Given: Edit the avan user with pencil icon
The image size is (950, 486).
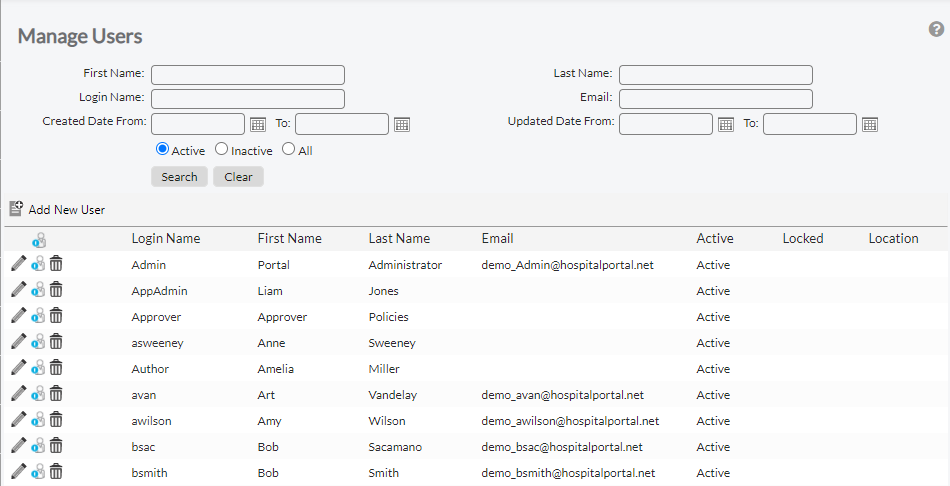Looking at the screenshot, I should click(x=18, y=394).
